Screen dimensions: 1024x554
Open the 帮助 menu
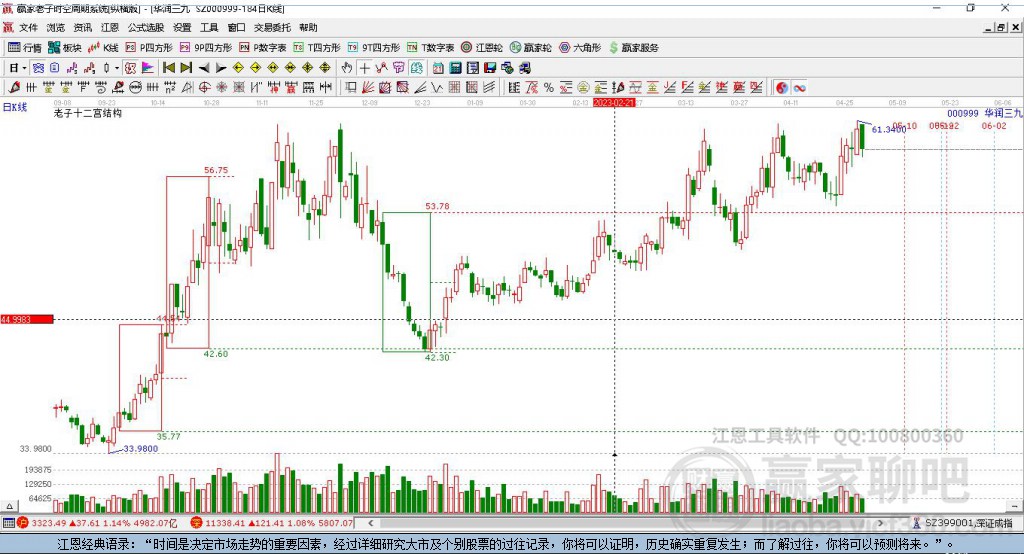(308, 27)
